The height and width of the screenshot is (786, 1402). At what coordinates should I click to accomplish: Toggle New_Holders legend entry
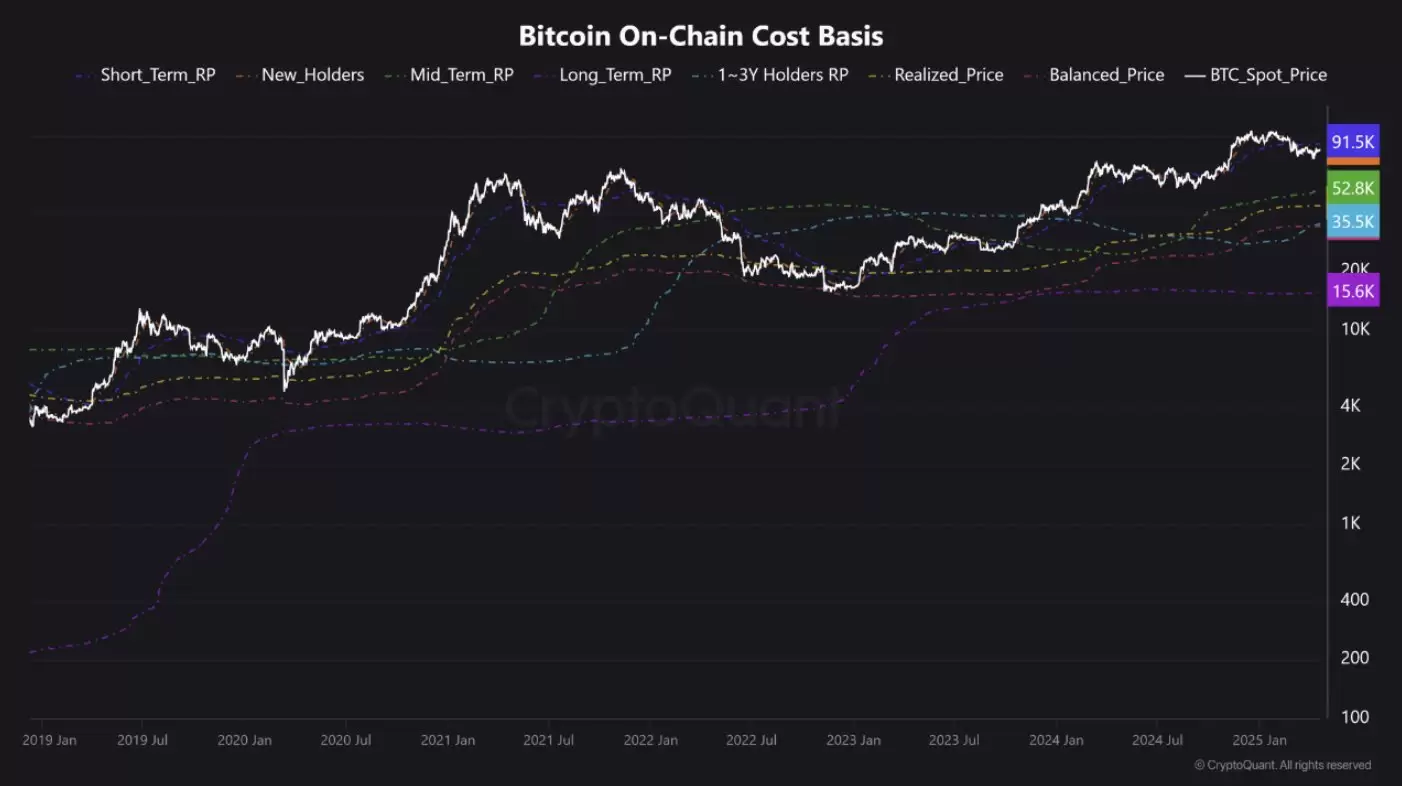pos(312,75)
